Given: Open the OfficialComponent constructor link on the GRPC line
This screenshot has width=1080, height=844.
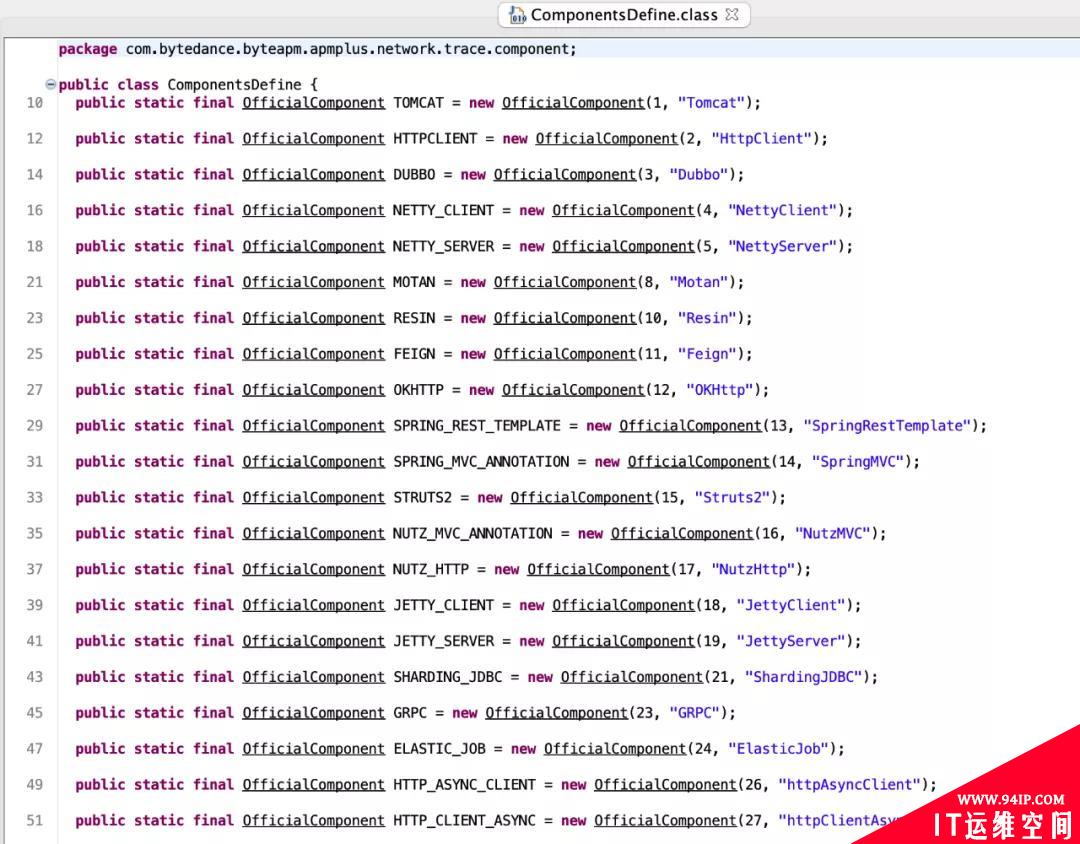Looking at the screenshot, I should 557,713.
